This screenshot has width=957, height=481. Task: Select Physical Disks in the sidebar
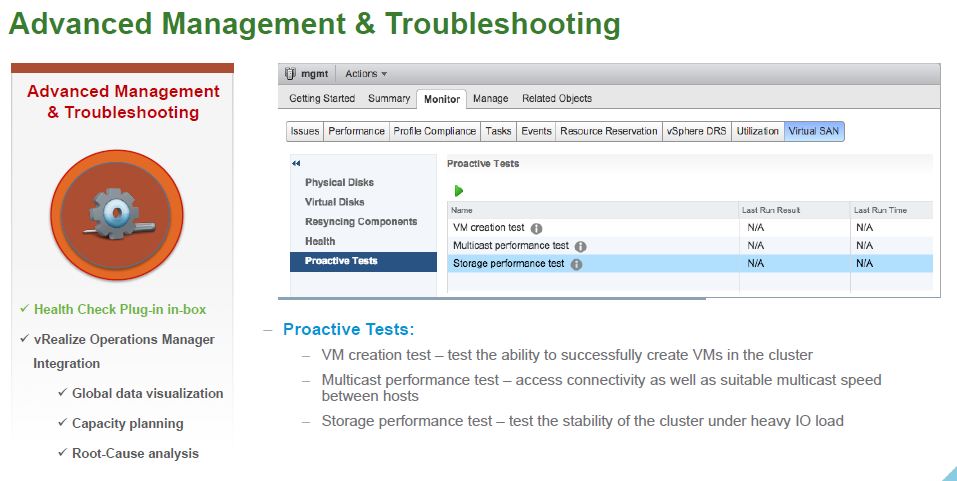(x=339, y=183)
